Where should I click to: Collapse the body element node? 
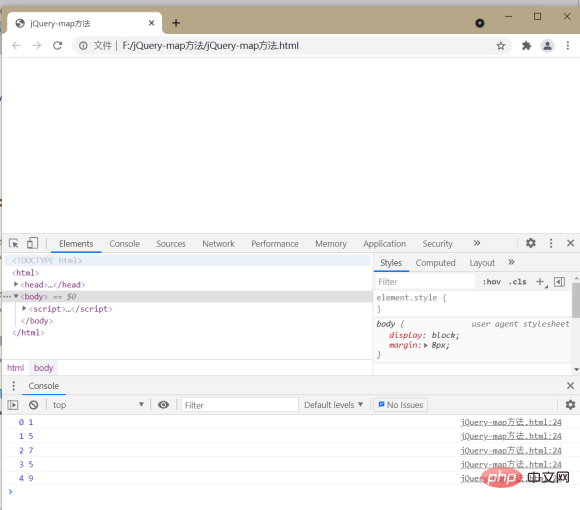click(x=16, y=296)
